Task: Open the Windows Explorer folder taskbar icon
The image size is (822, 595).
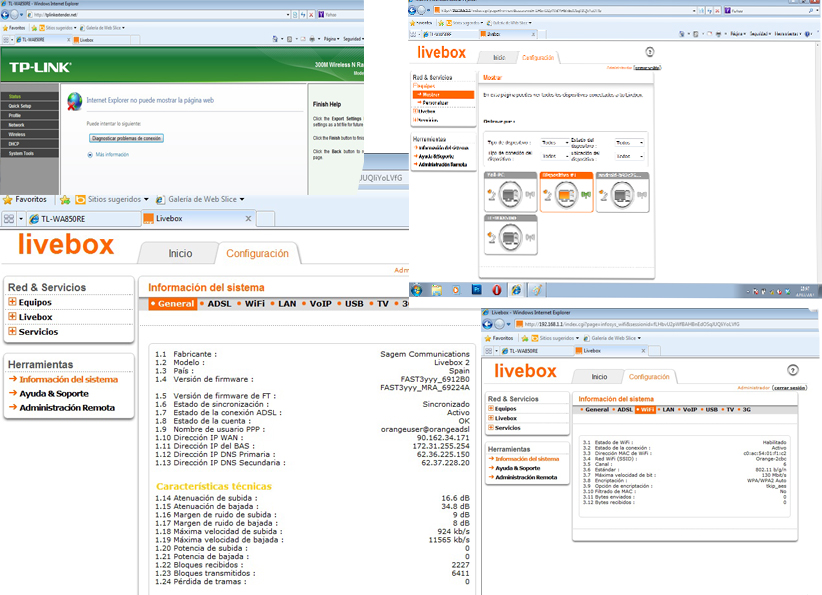Action: [437, 290]
